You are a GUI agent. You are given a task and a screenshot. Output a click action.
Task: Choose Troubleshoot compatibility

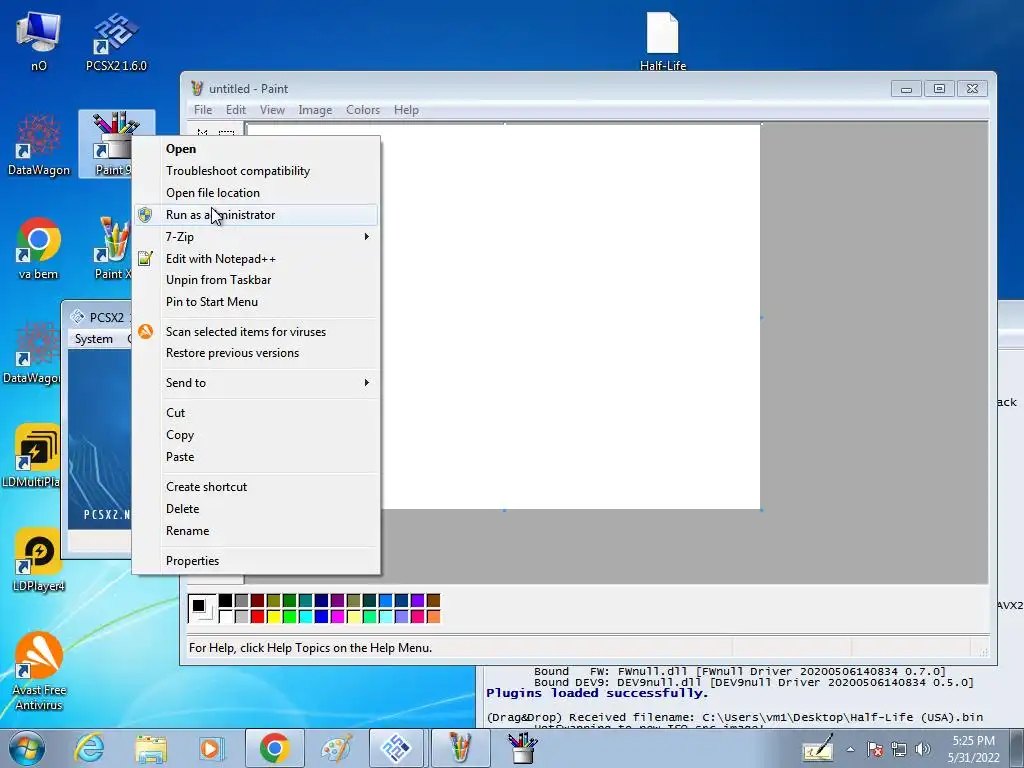pos(256,170)
